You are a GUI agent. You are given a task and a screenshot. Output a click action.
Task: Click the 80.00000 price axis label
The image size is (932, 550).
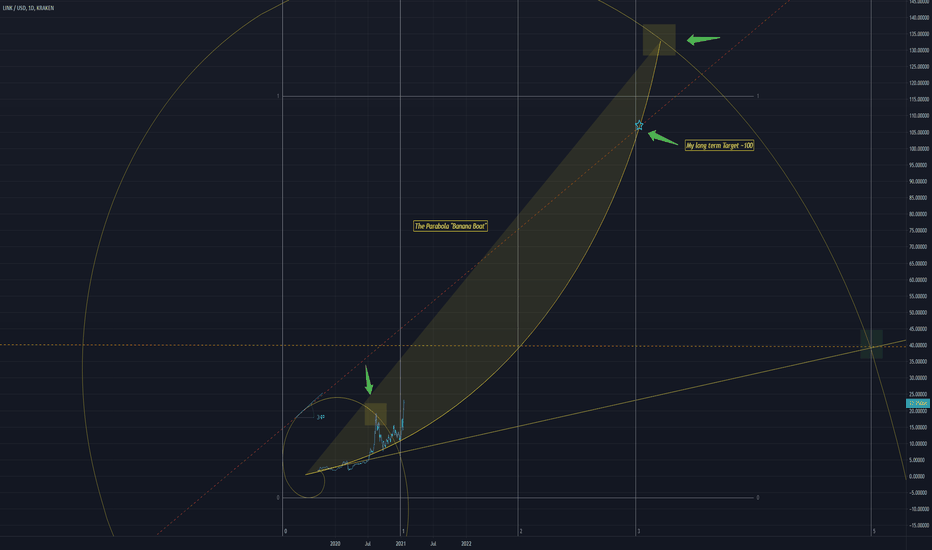point(919,214)
